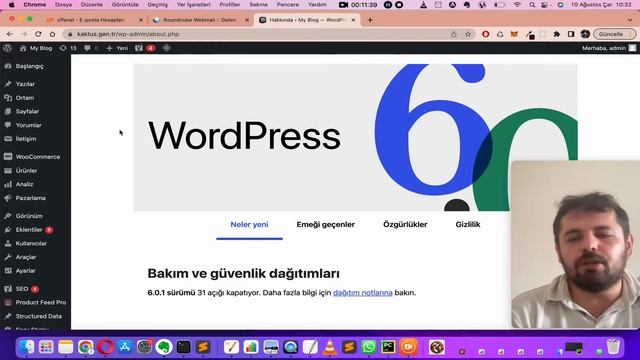The height and width of the screenshot is (360, 640).
Task: Switch to Özgürlükler tab
Action: point(405,224)
